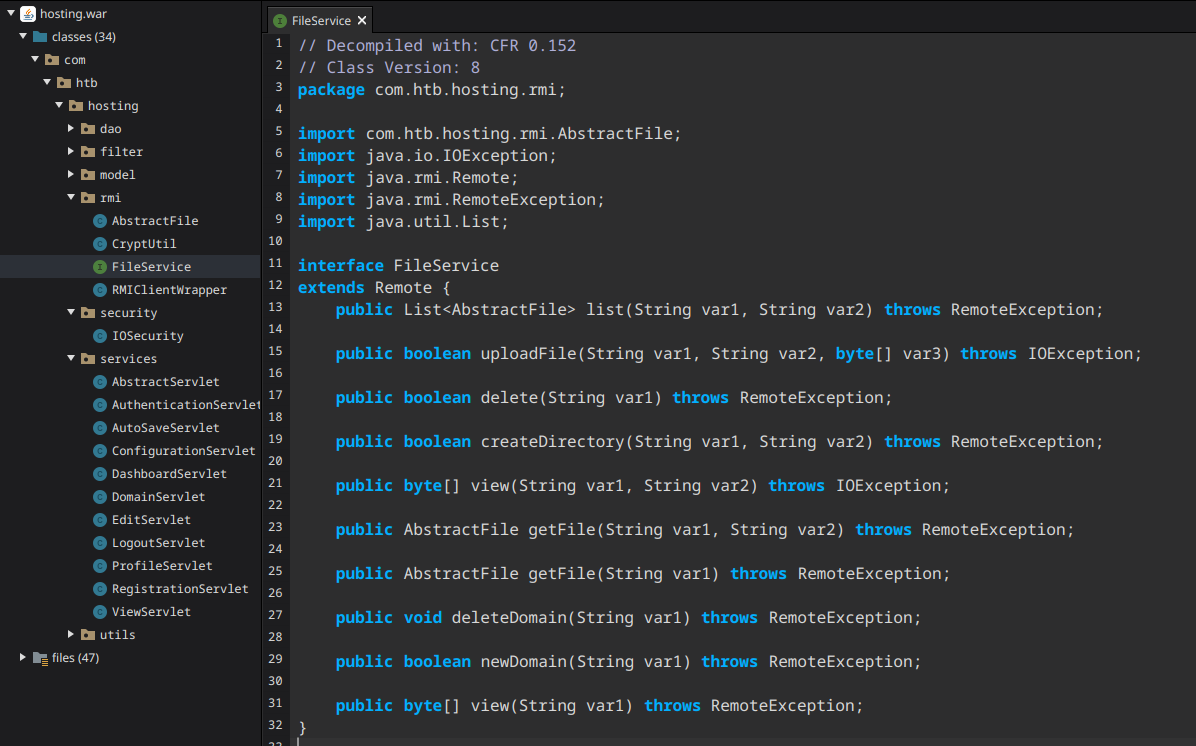Click the CFR 0.152 decompiler comment
The width and height of the screenshot is (1196, 746).
coord(437,46)
